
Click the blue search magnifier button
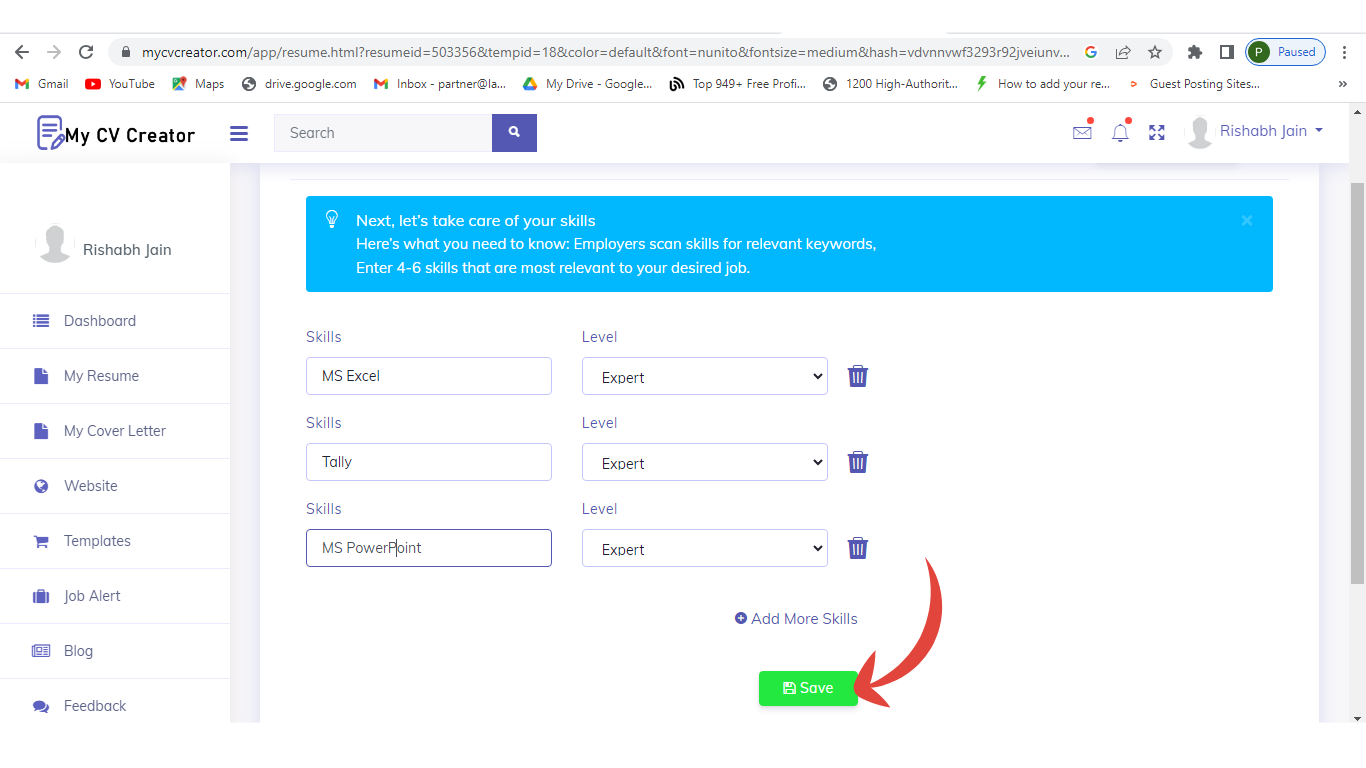(x=514, y=133)
